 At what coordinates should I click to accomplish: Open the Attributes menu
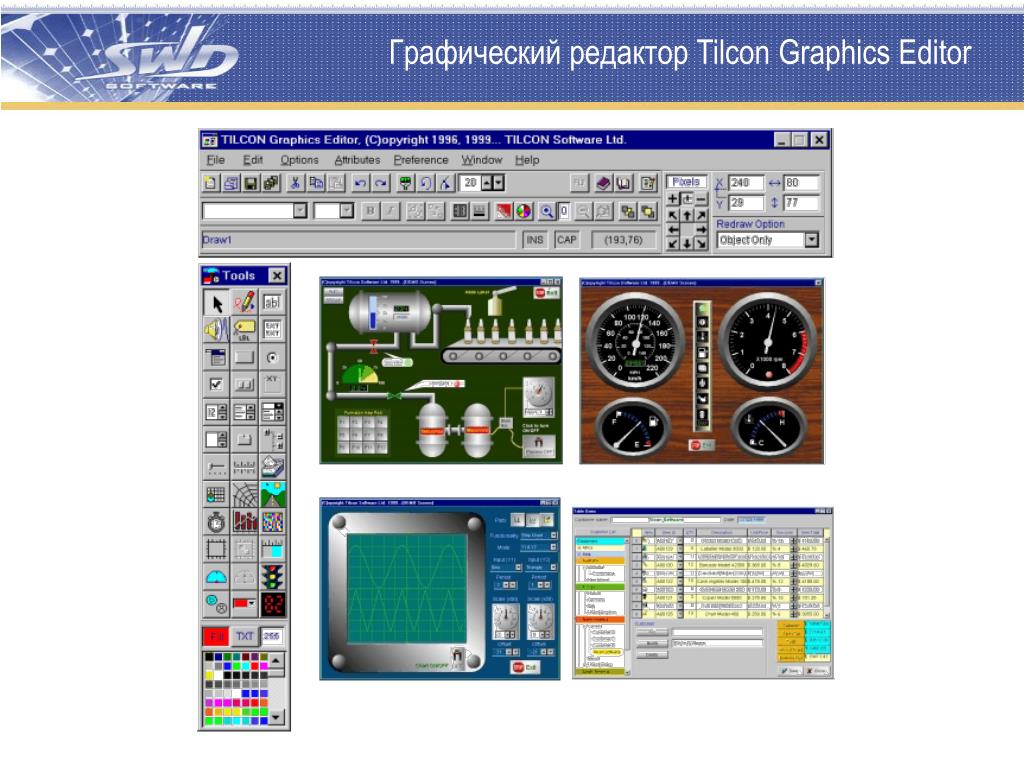357,160
